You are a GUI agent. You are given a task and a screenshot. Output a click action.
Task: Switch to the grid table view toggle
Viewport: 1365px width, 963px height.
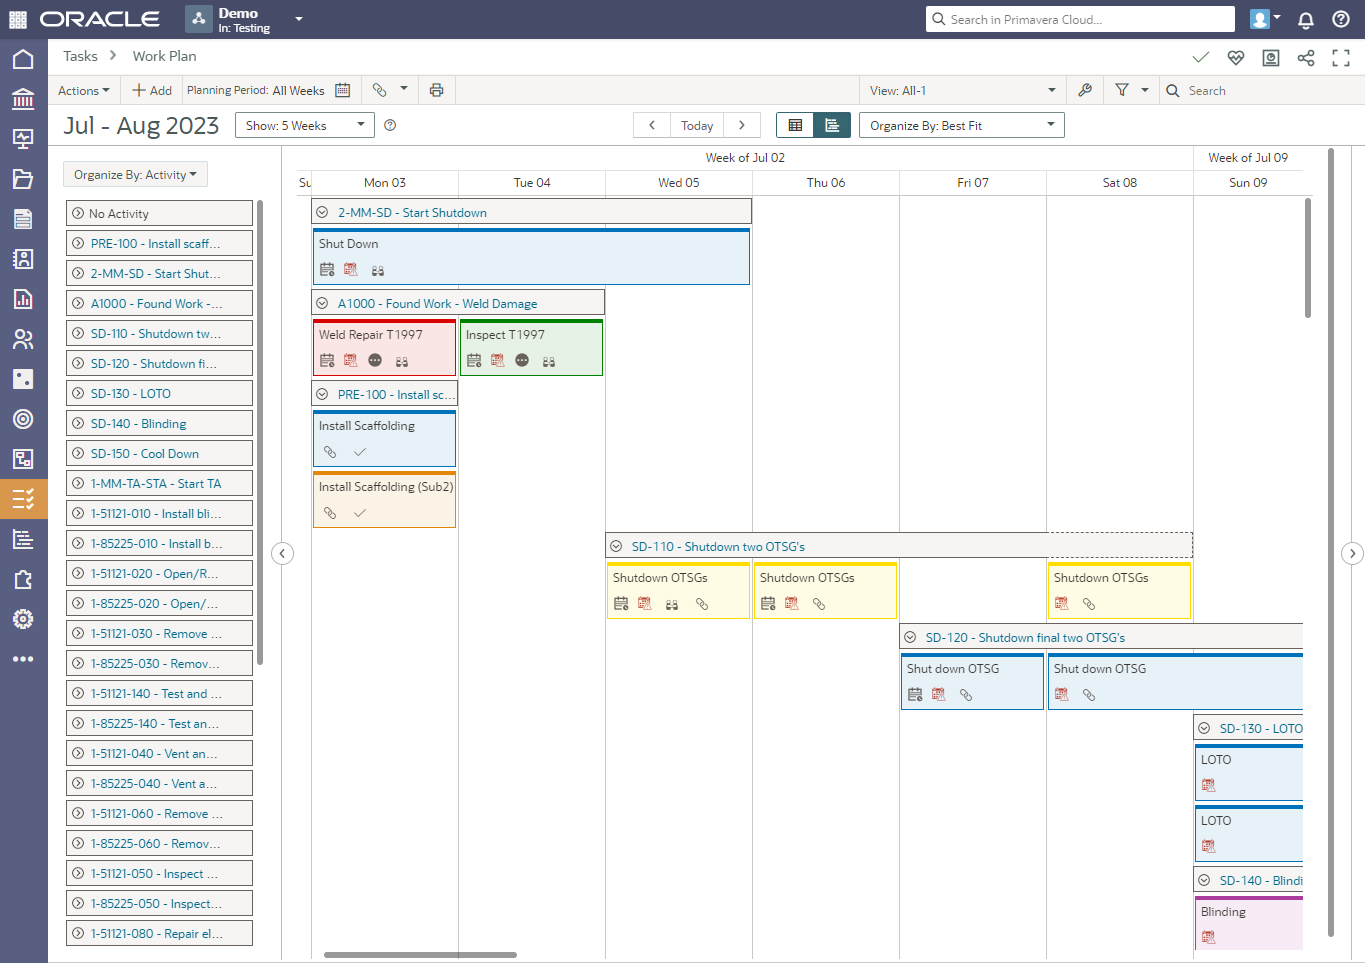pyautogui.click(x=795, y=125)
